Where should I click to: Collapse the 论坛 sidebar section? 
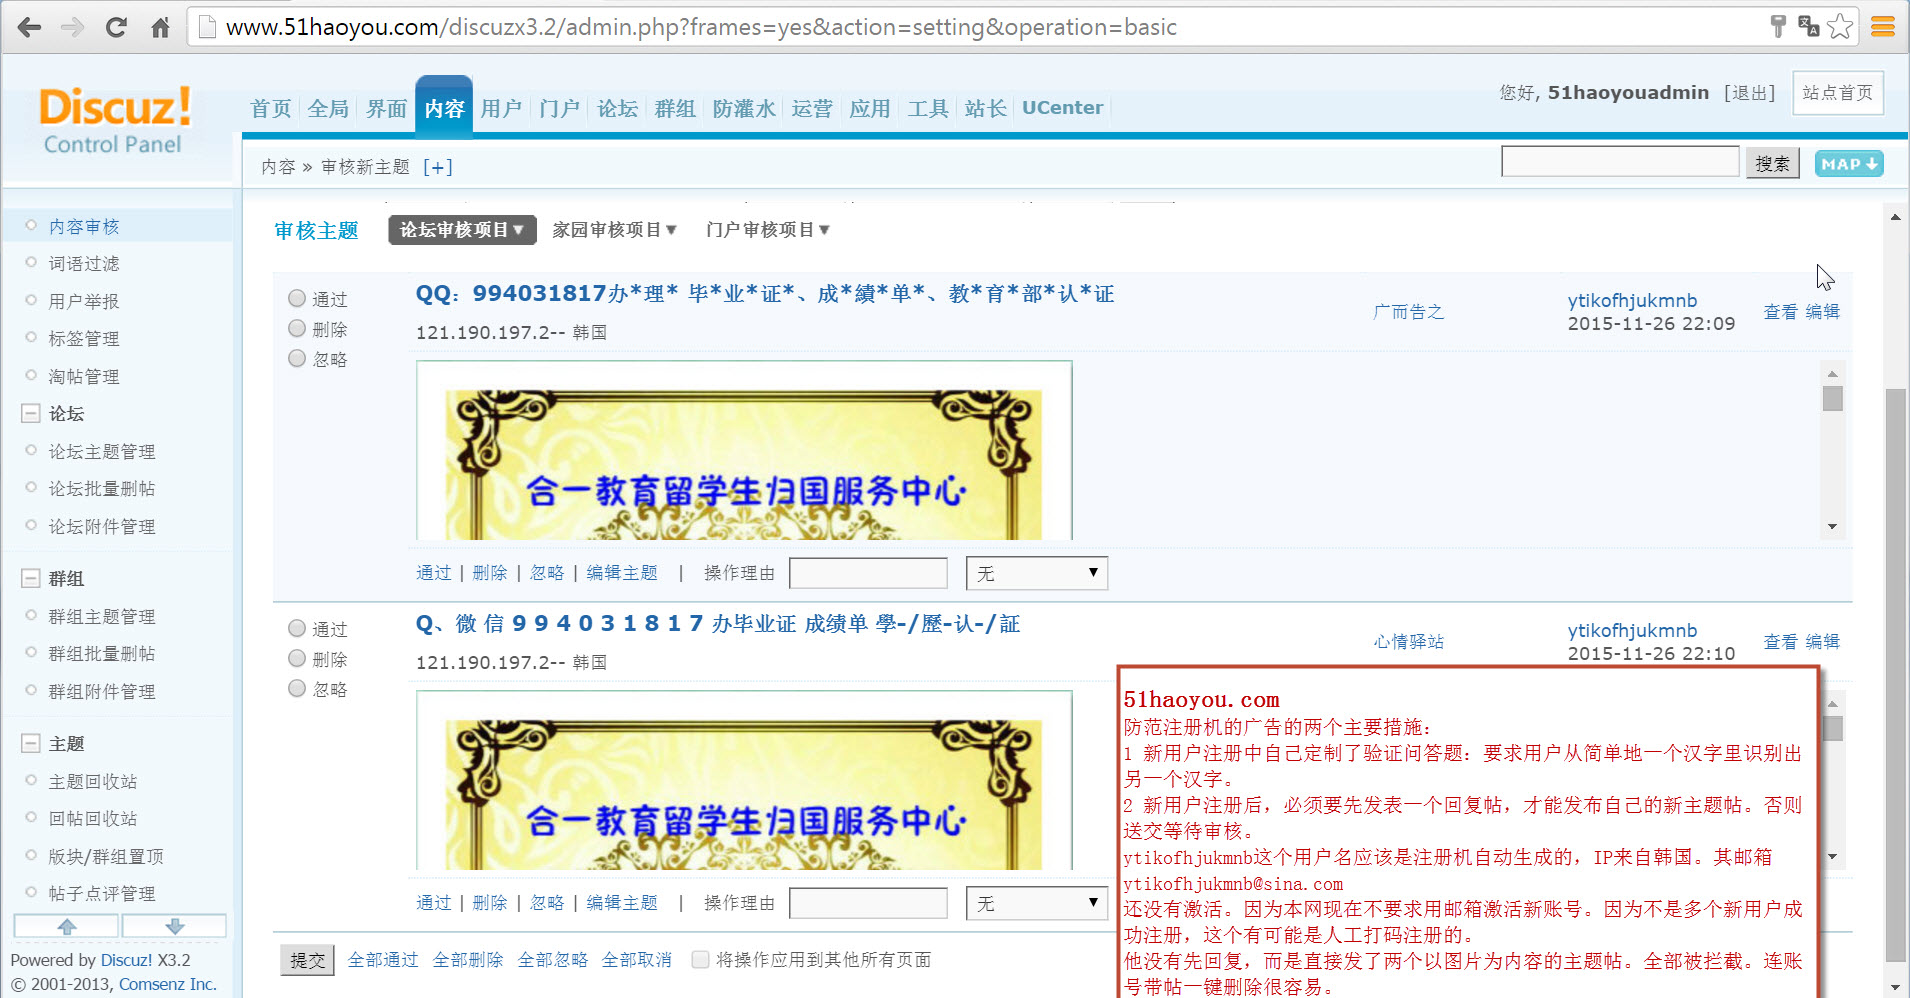click(x=31, y=414)
